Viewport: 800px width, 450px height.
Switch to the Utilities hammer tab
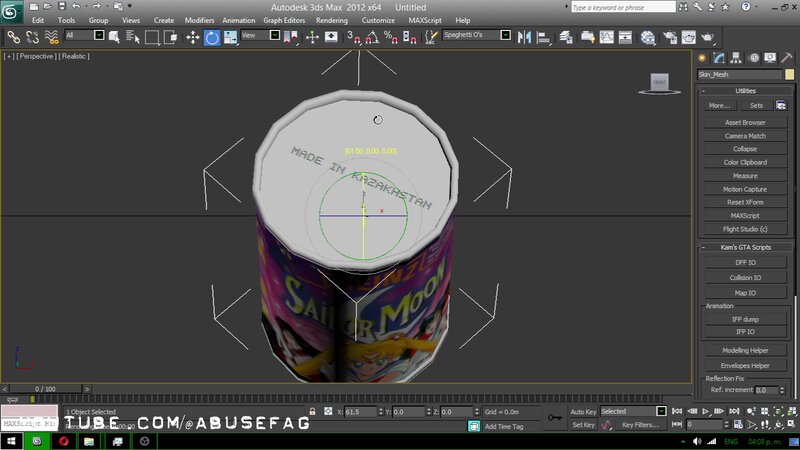click(787, 58)
